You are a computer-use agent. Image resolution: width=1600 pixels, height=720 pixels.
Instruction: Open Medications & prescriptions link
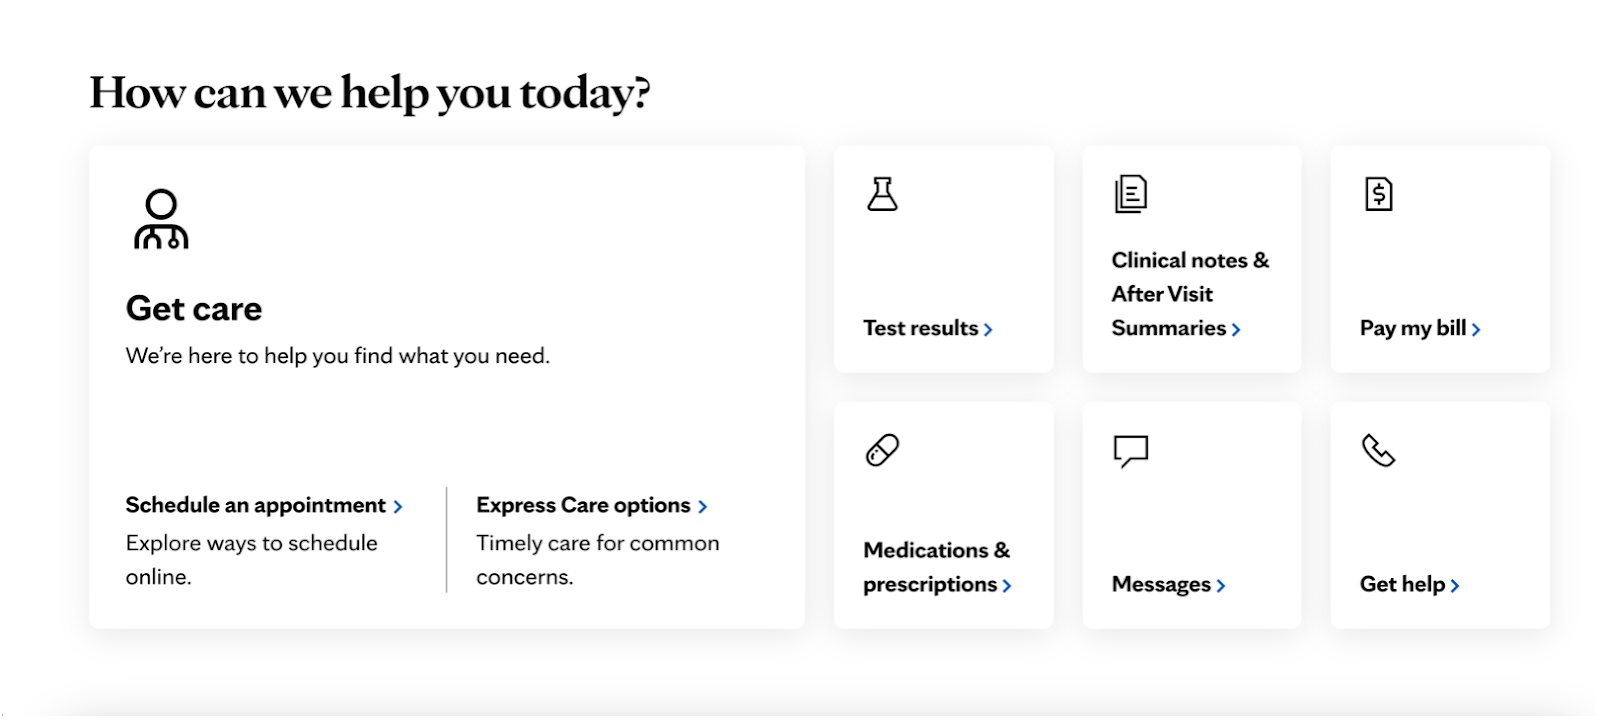[936, 567]
